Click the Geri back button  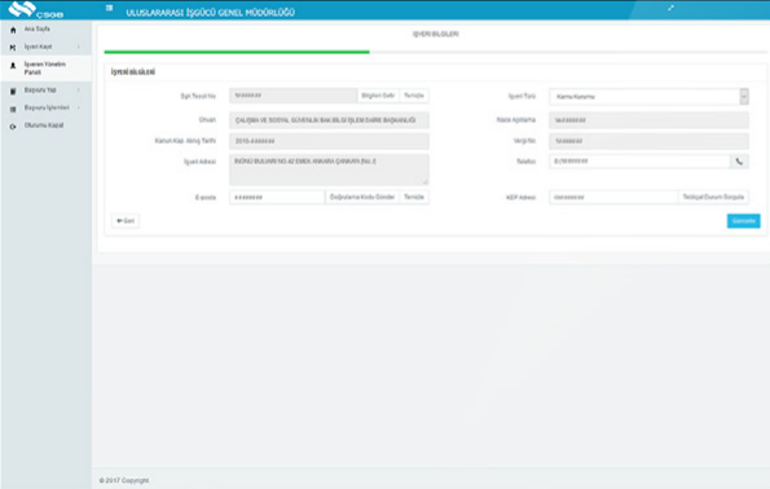[125, 220]
